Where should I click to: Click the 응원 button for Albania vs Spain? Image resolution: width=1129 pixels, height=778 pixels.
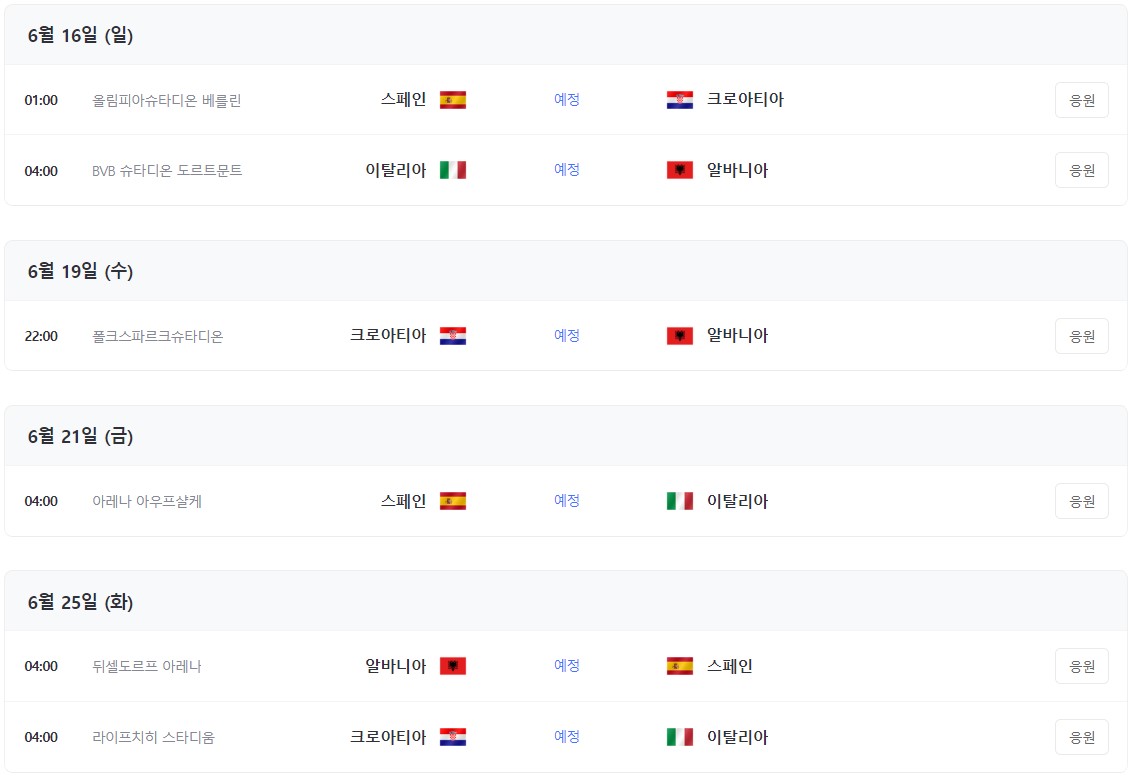point(1081,666)
